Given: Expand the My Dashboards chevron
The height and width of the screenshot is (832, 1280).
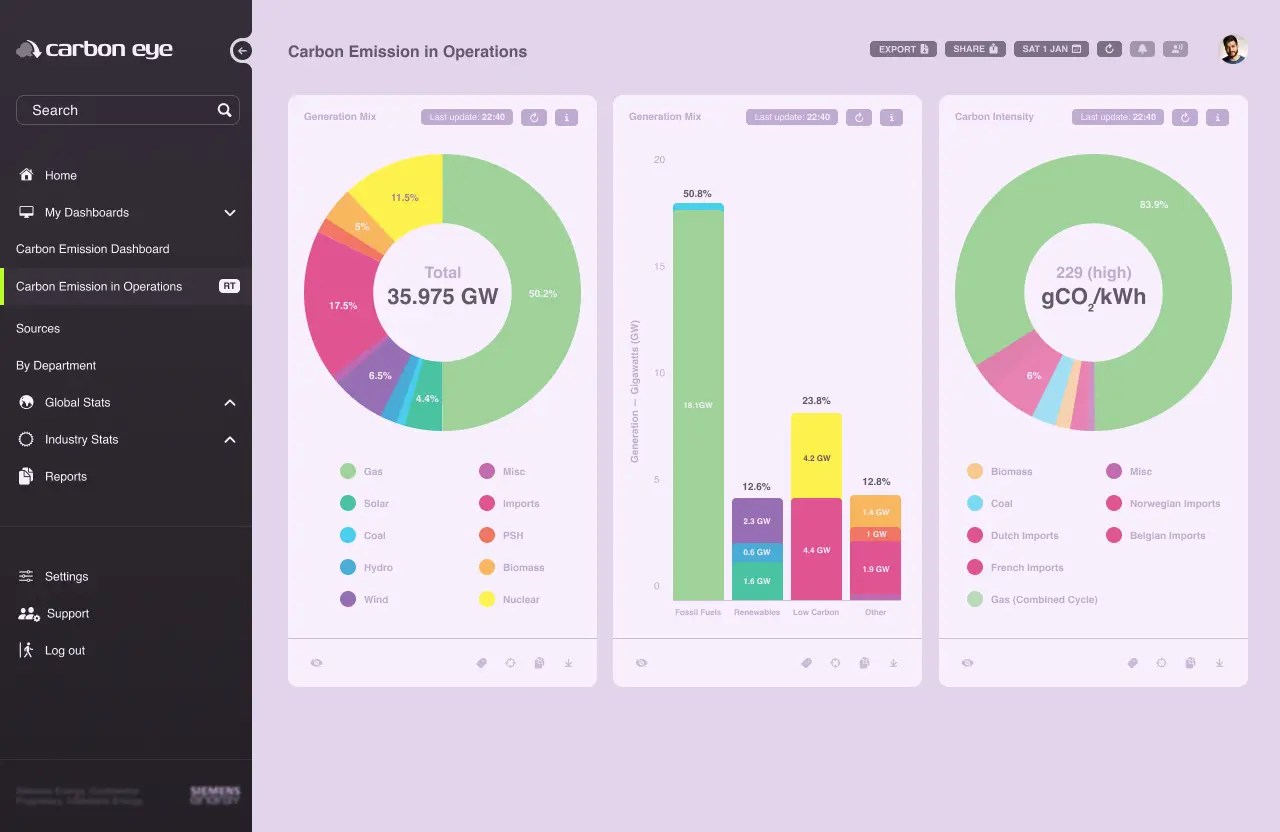Looking at the screenshot, I should click(230, 213).
